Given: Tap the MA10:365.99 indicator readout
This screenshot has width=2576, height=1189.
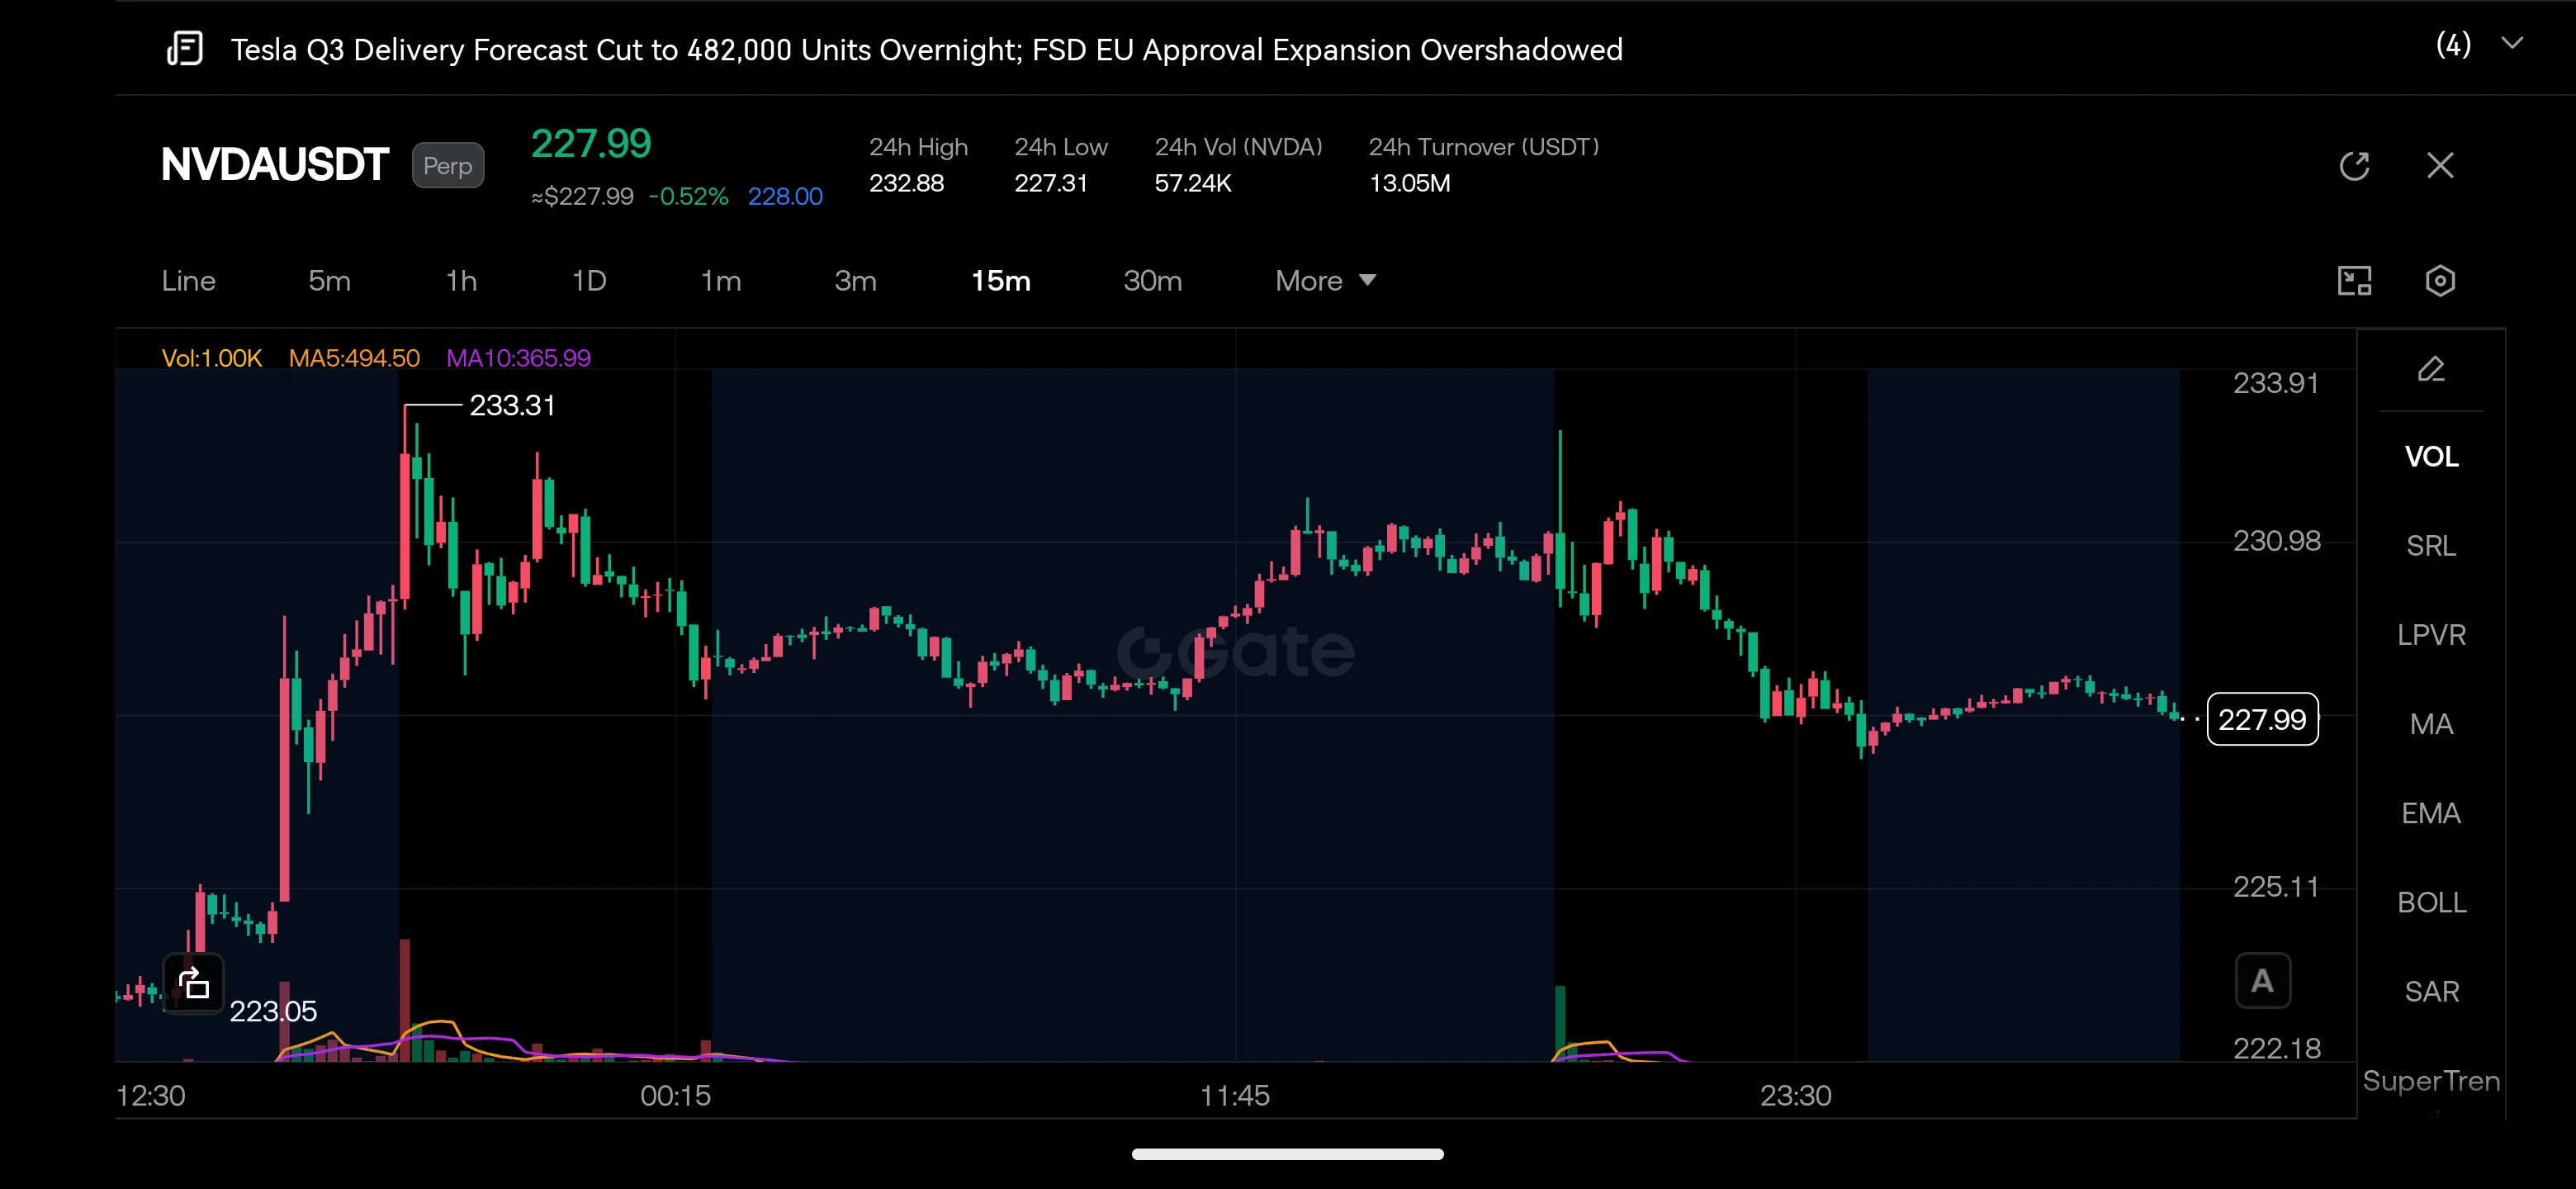Looking at the screenshot, I should pyautogui.click(x=518, y=358).
